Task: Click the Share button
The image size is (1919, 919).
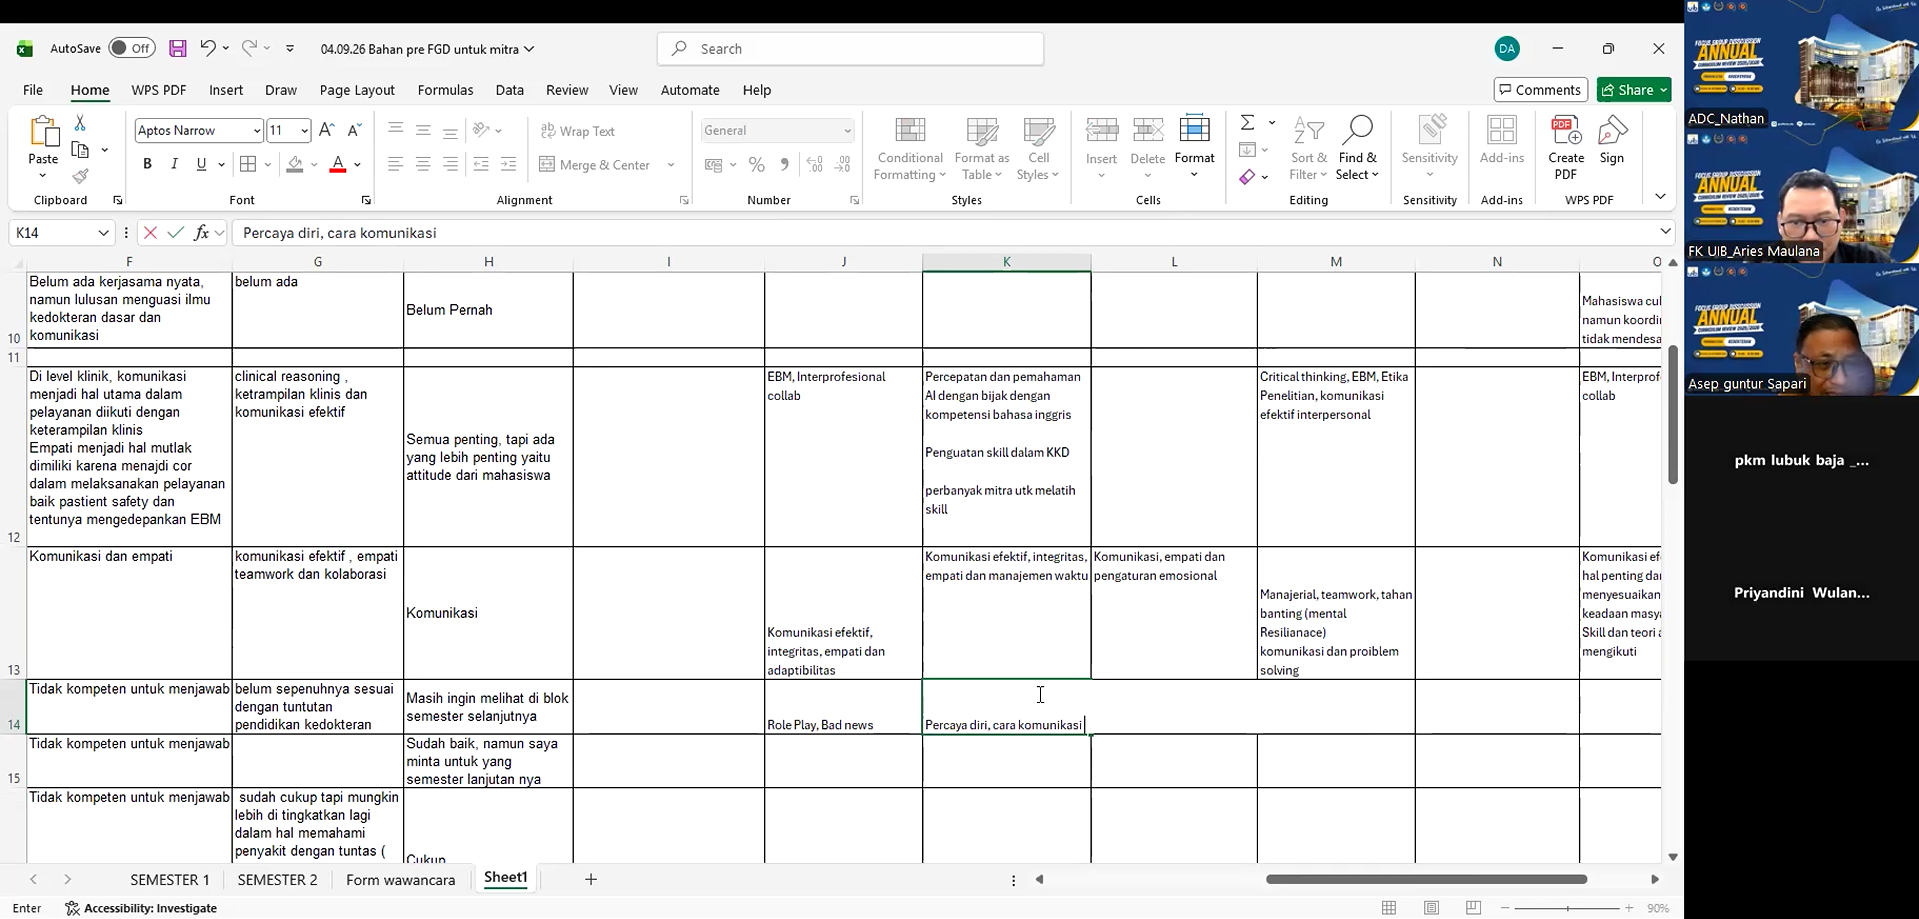Action: [x=1634, y=90]
